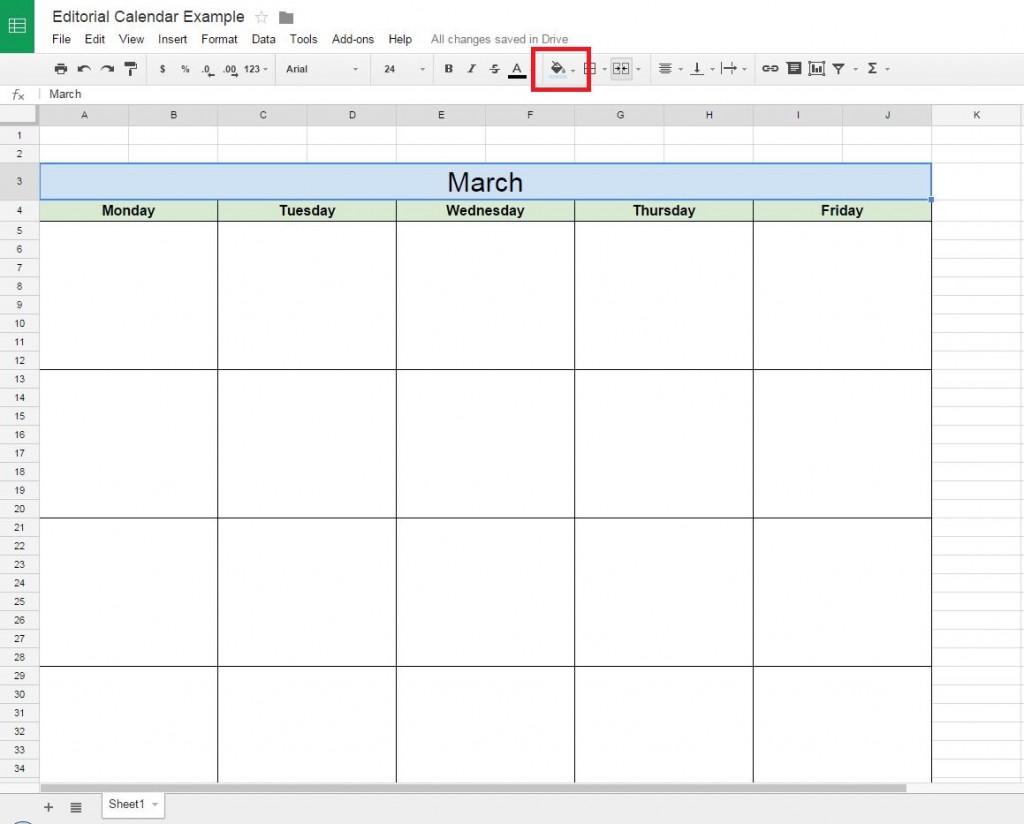
Task: Click the merge cells icon
Action: click(x=620, y=68)
